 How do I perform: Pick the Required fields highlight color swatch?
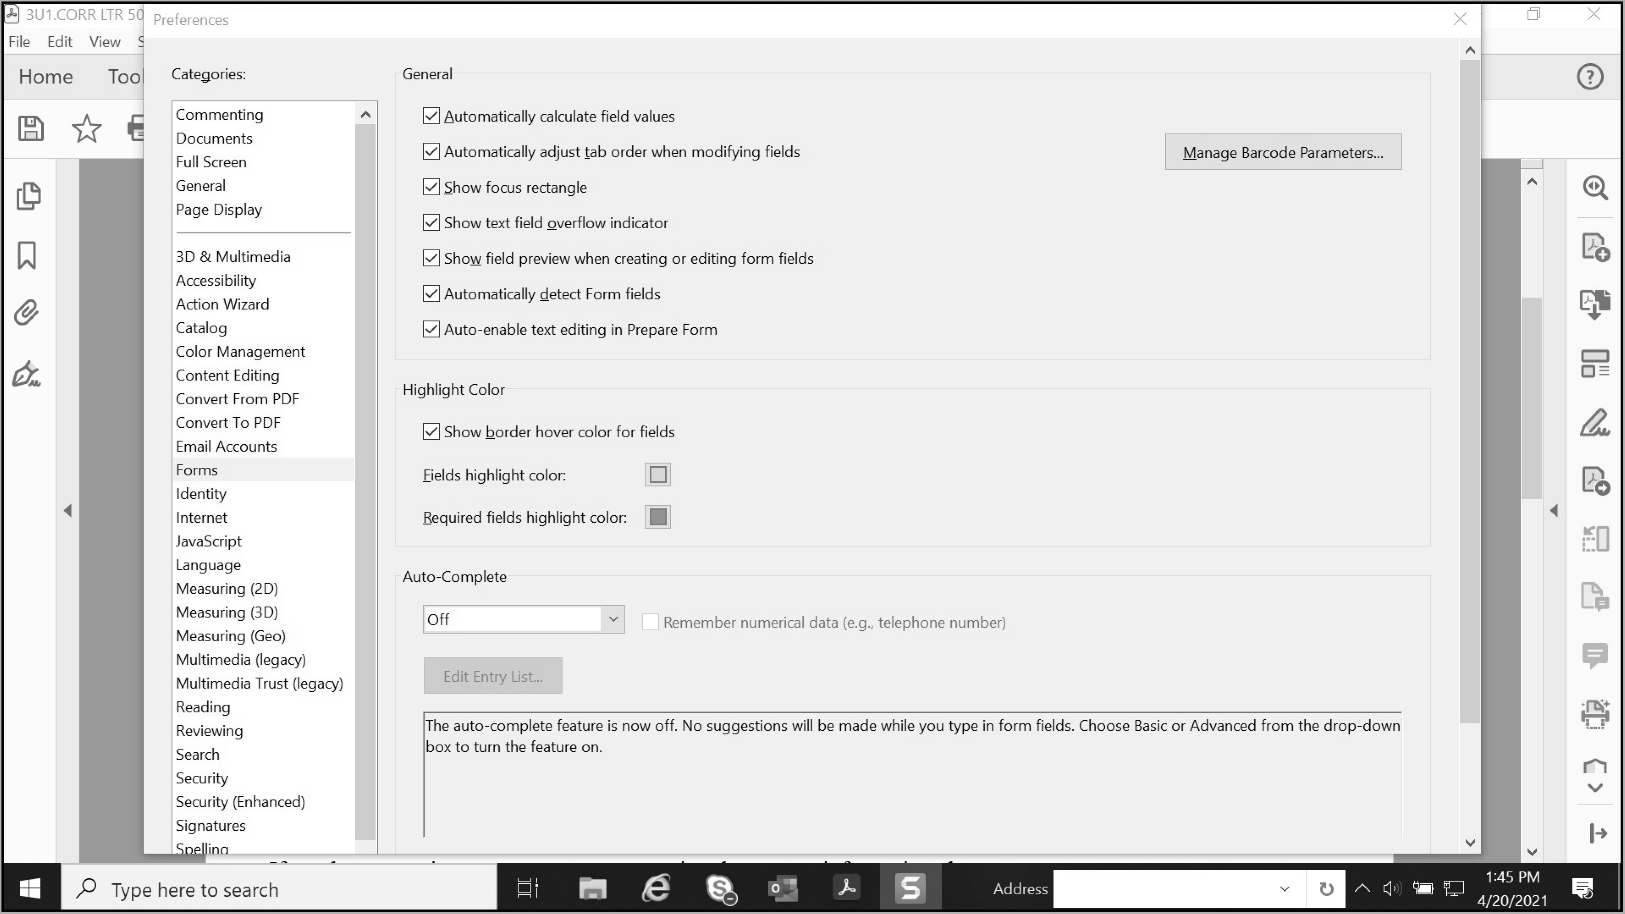click(x=658, y=517)
